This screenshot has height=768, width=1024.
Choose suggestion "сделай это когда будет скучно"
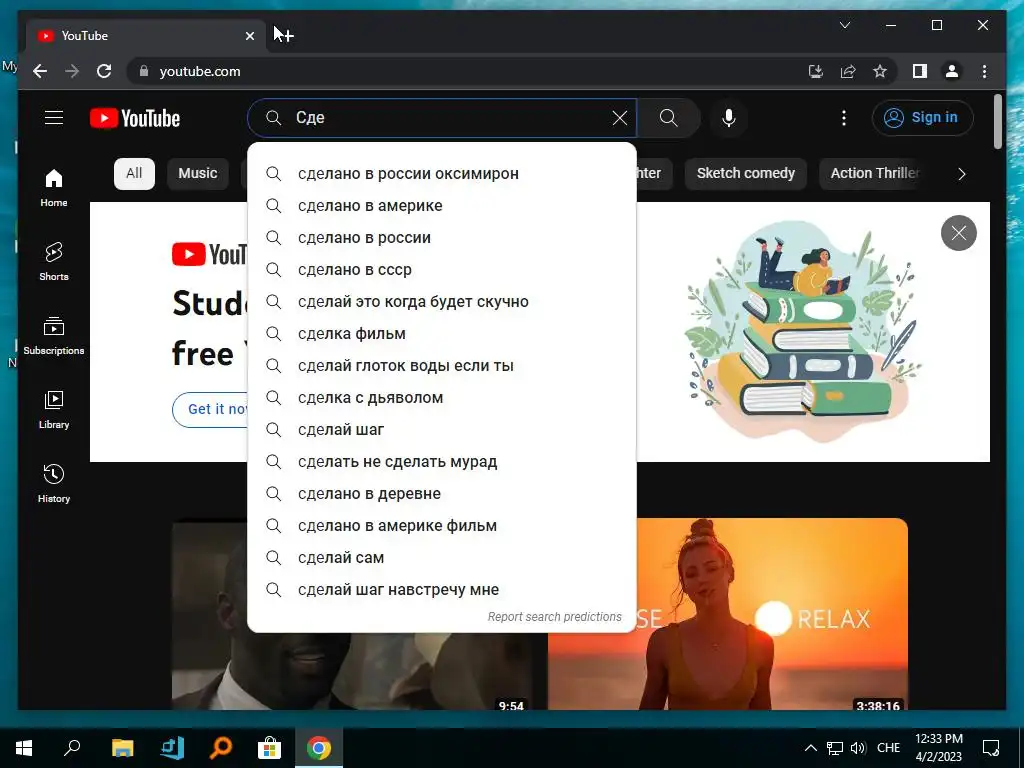tap(442, 302)
